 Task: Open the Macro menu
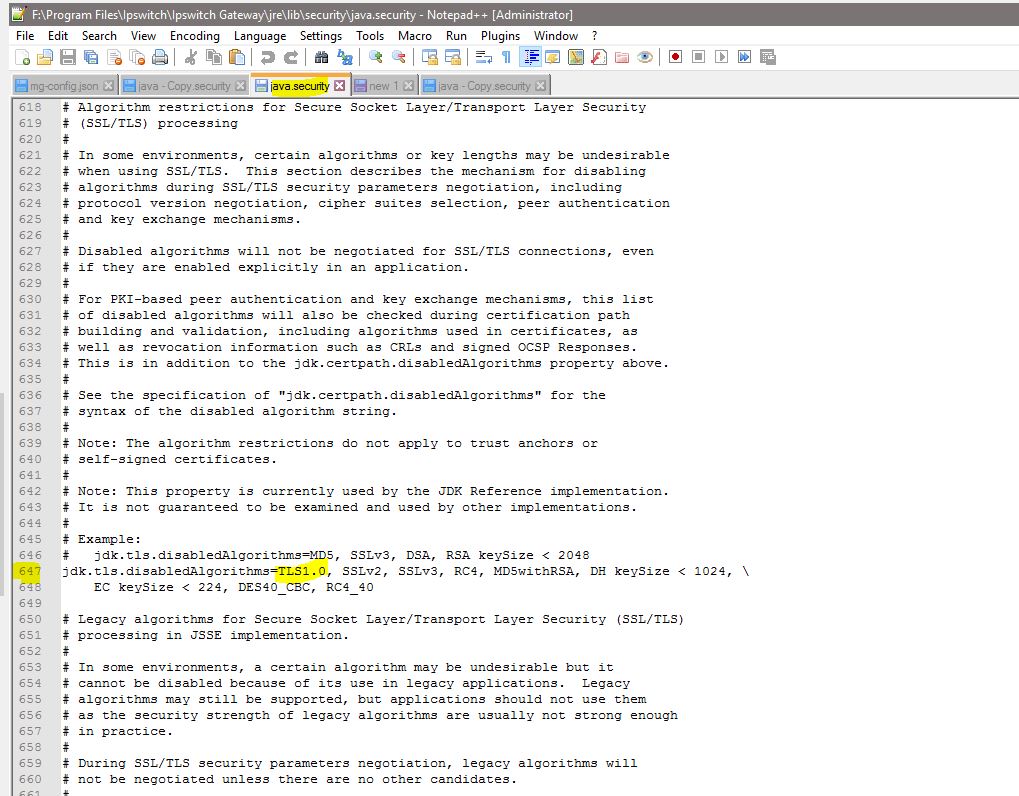coord(415,36)
